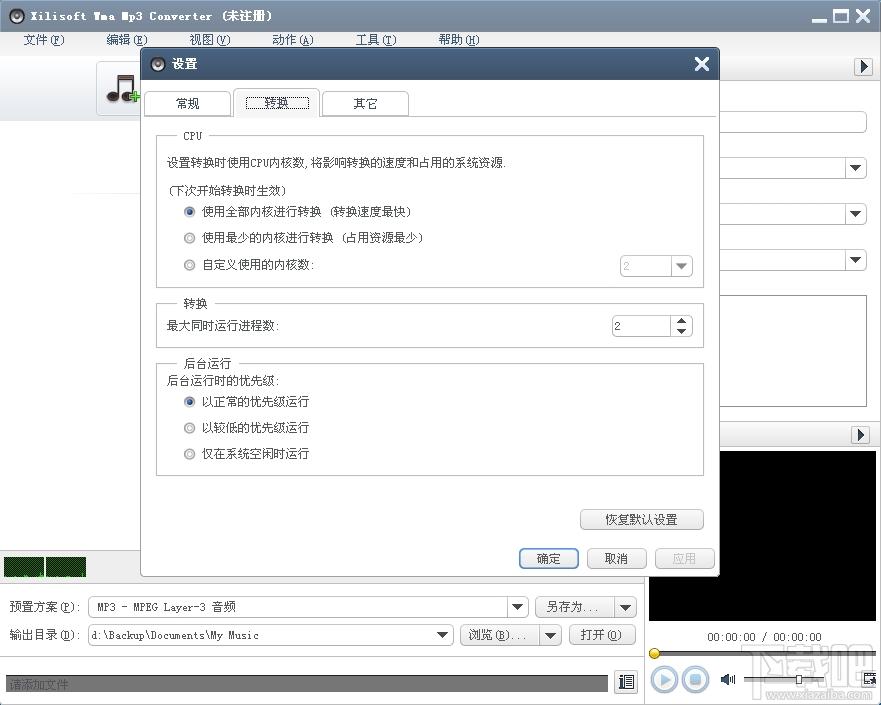Click the black video preview area
The height and width of the screenshot is (705, 881).
coord(762,536)
